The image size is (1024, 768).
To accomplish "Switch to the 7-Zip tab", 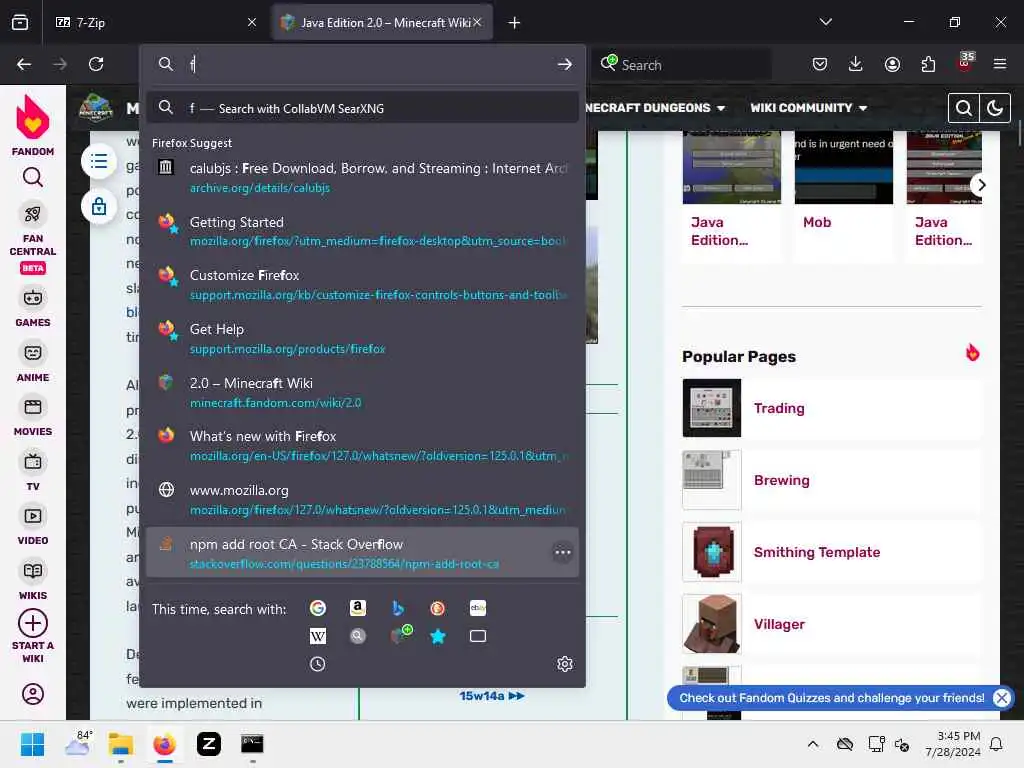I will 155,23.
